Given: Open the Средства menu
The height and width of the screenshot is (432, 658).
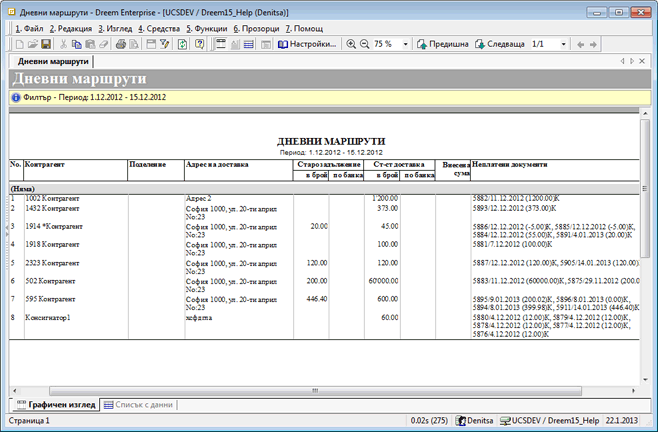Looking at the screenshot, I should [159, 29].
